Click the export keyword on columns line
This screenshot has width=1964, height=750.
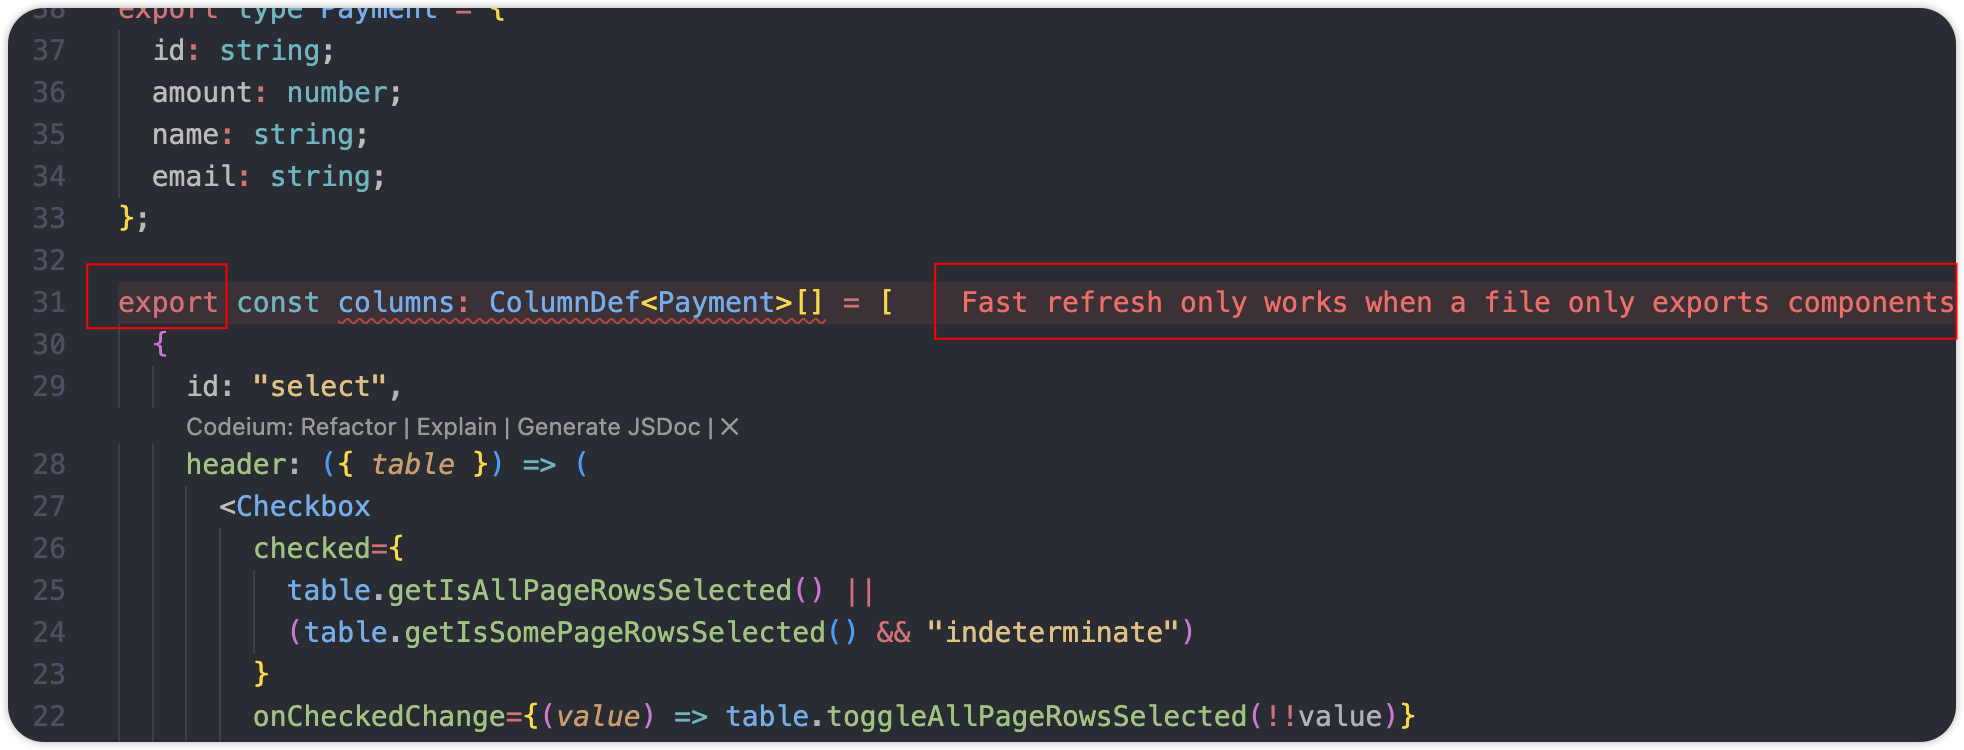(x=167, y=302)
